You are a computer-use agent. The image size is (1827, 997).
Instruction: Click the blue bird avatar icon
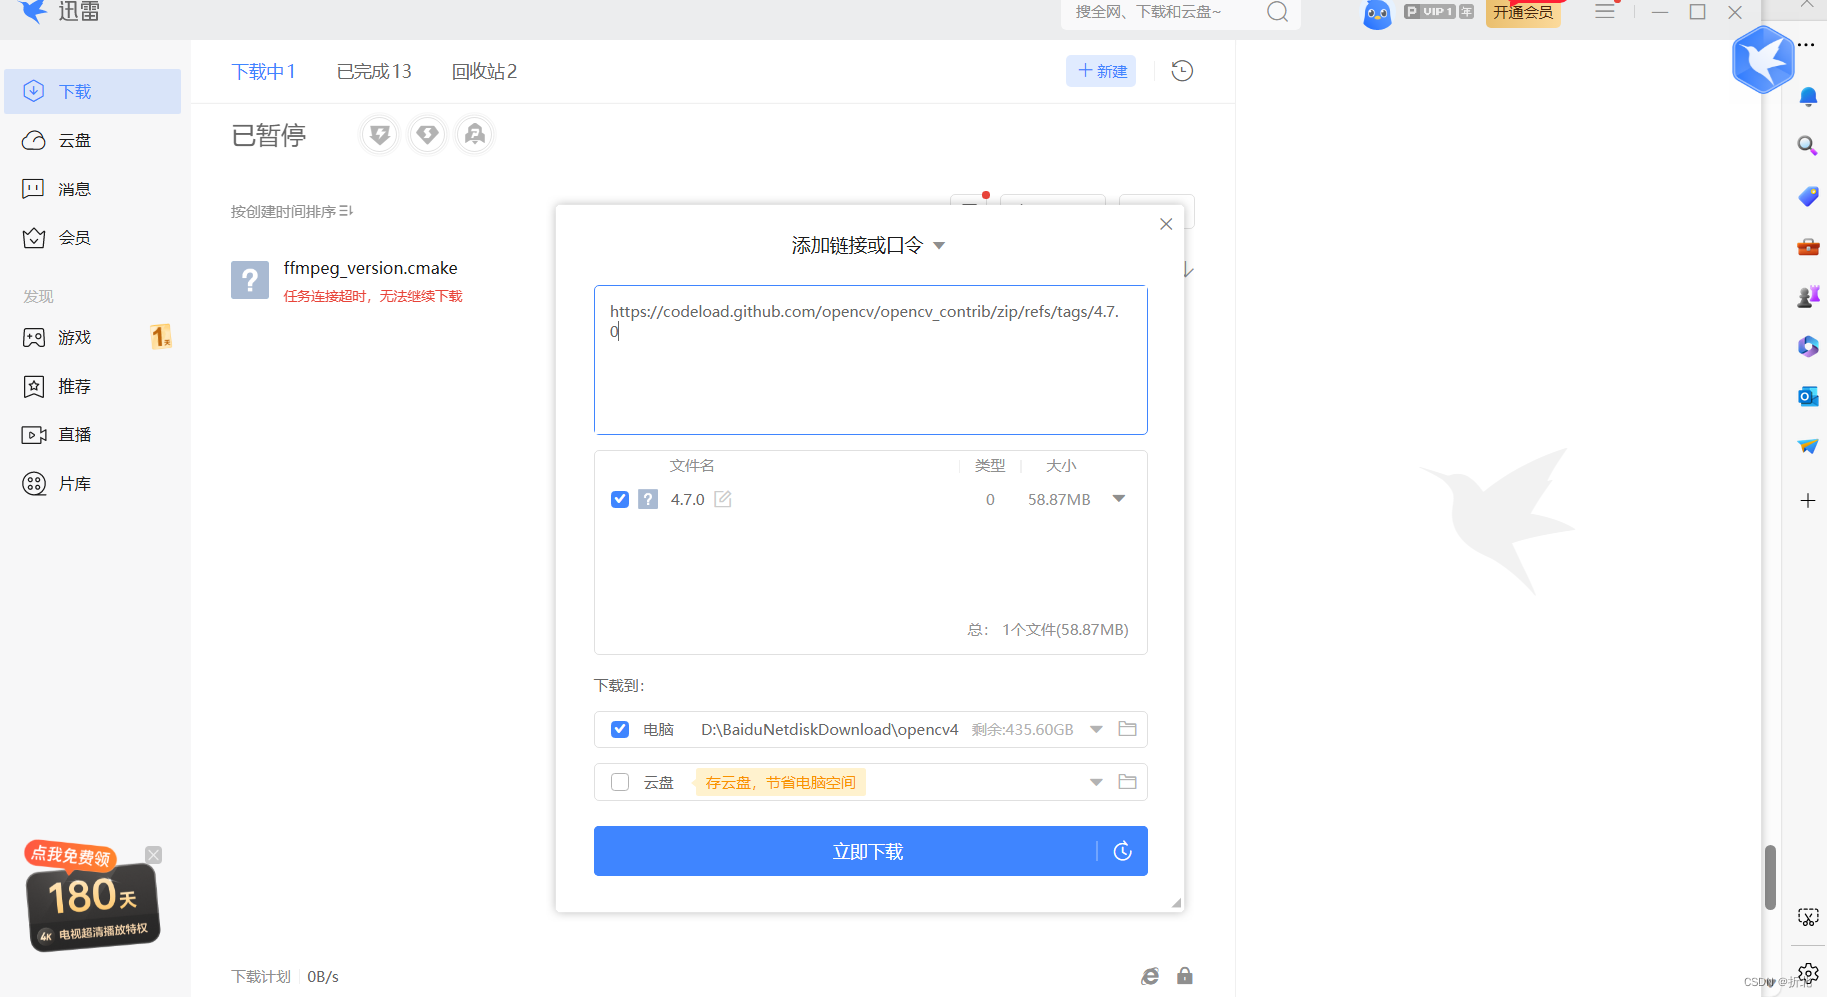(1377, 14)
